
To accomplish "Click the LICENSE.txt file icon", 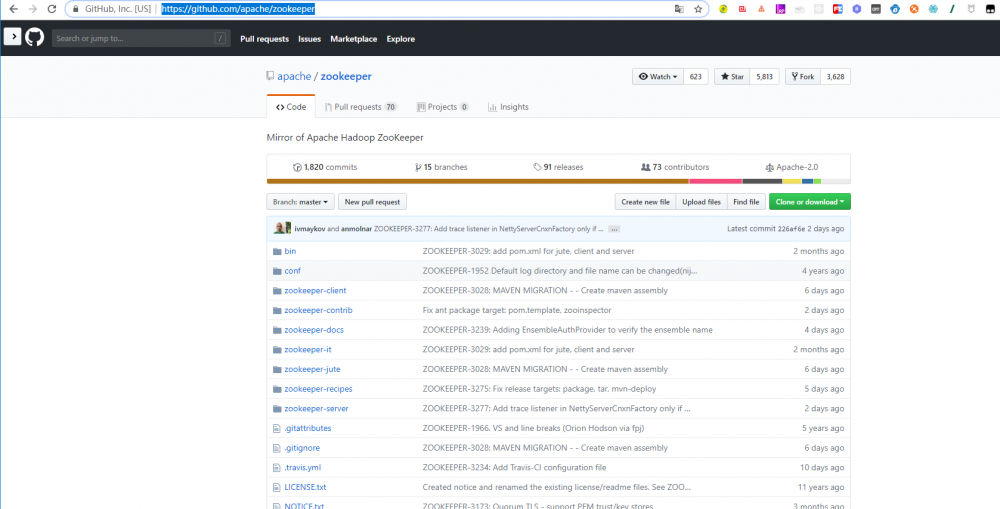I will [x=277, y=487].
